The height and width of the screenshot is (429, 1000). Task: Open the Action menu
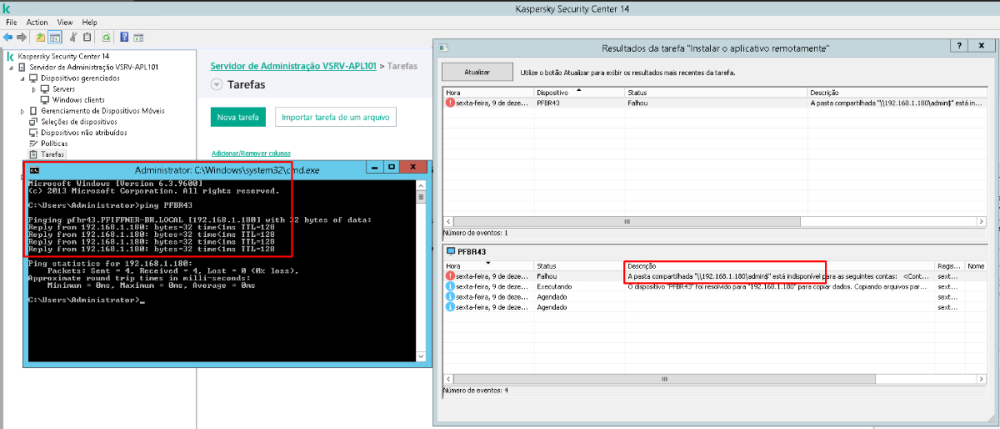pos(37,21)
